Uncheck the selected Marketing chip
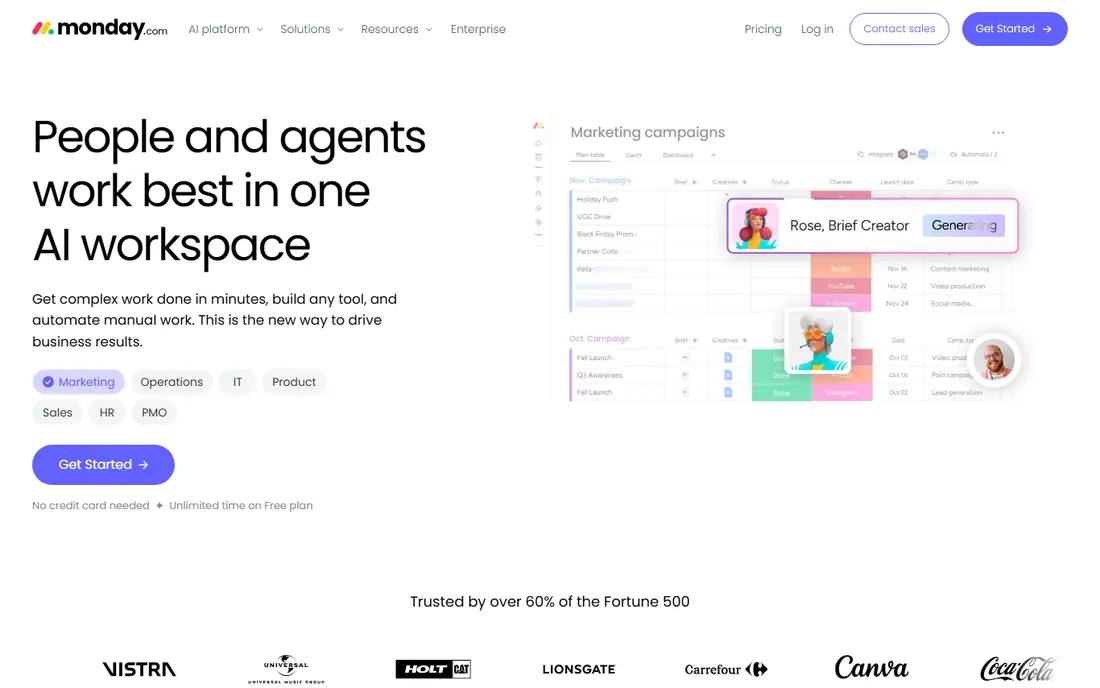This screenshot has width=1100, height=688. (79, 382)
